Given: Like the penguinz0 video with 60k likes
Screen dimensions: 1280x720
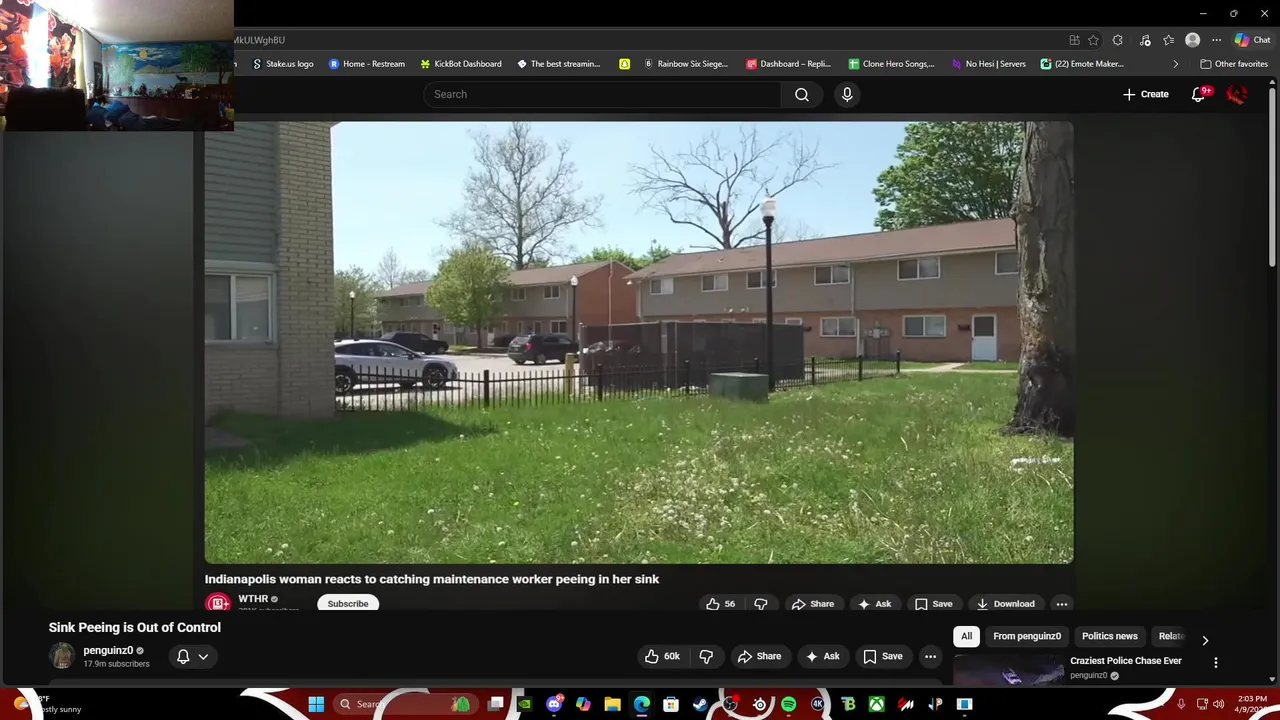Looking at the screenshot, I should click(x=662, y=656).
